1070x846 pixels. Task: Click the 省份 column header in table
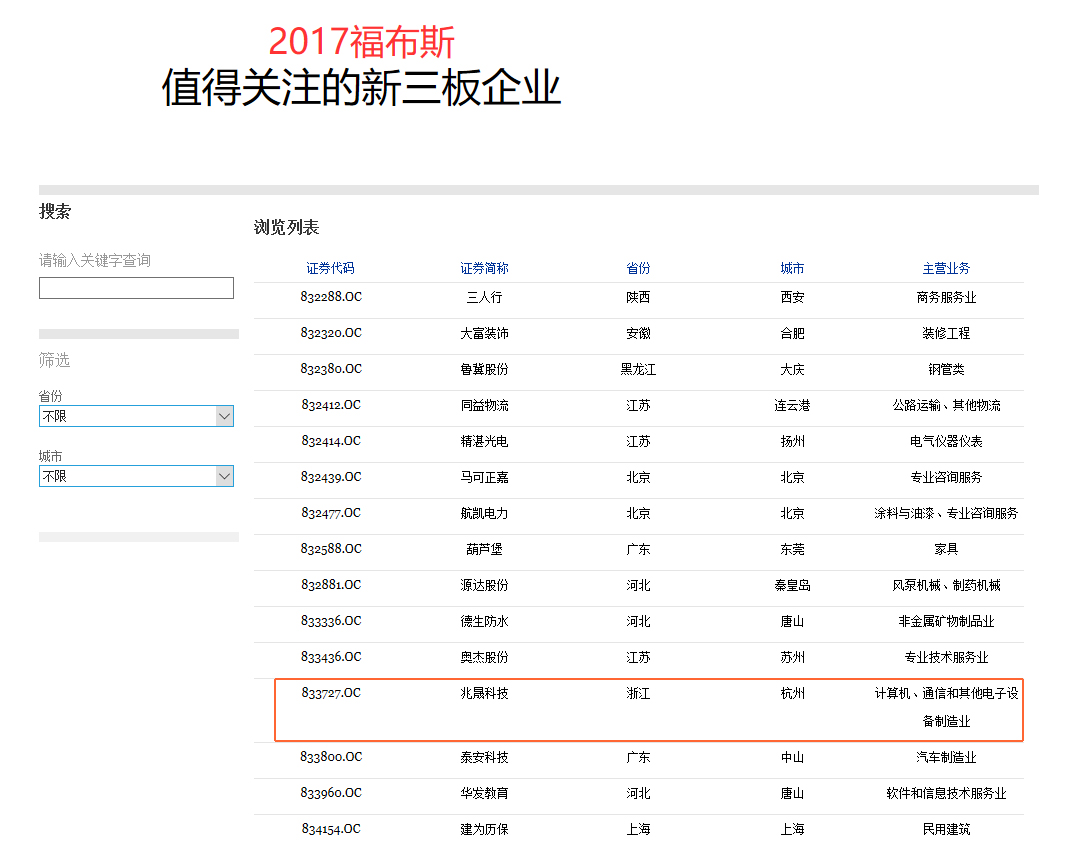pos(638,268)
